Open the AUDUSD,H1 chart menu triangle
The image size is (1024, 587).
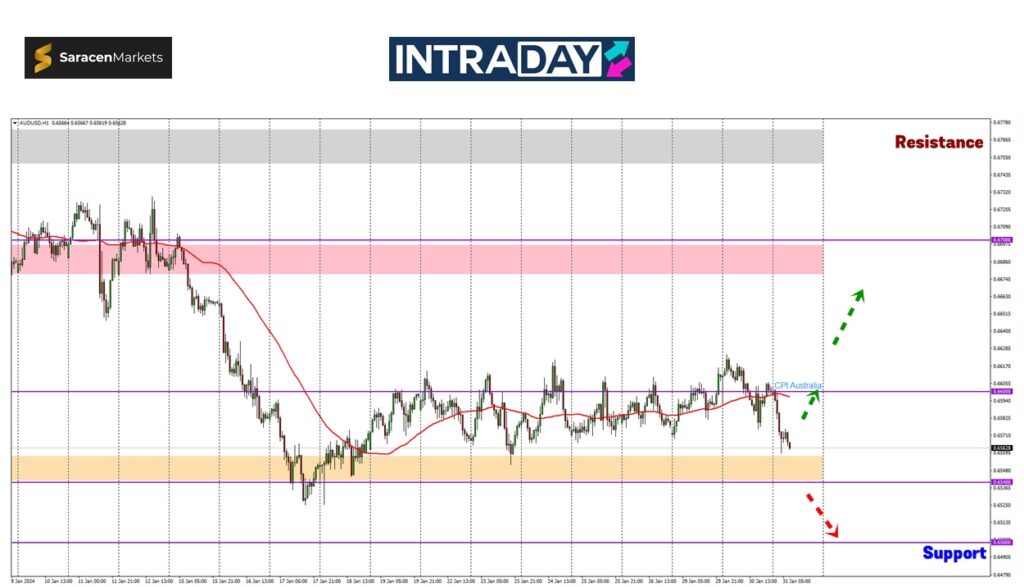point(15,123)
